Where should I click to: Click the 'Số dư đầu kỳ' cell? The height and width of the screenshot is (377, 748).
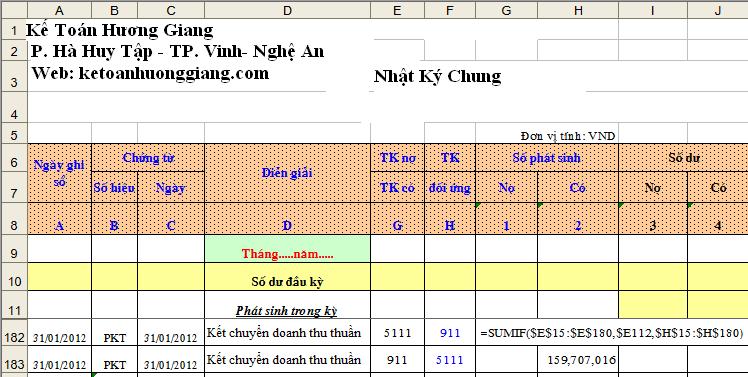(287, 277)
